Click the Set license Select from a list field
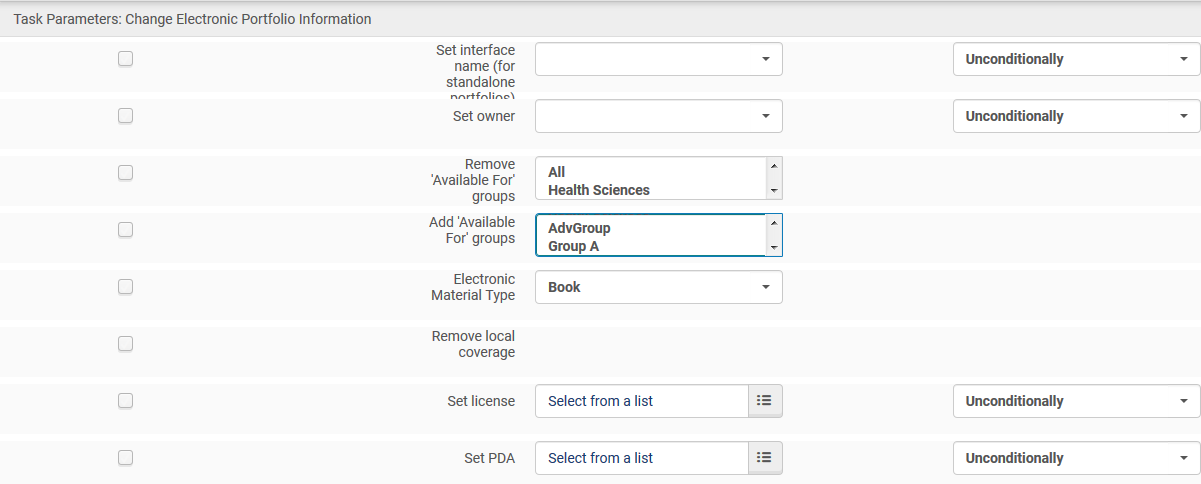Image resolution: width=1201 pixels, height=484 pixels. [642, 401]
